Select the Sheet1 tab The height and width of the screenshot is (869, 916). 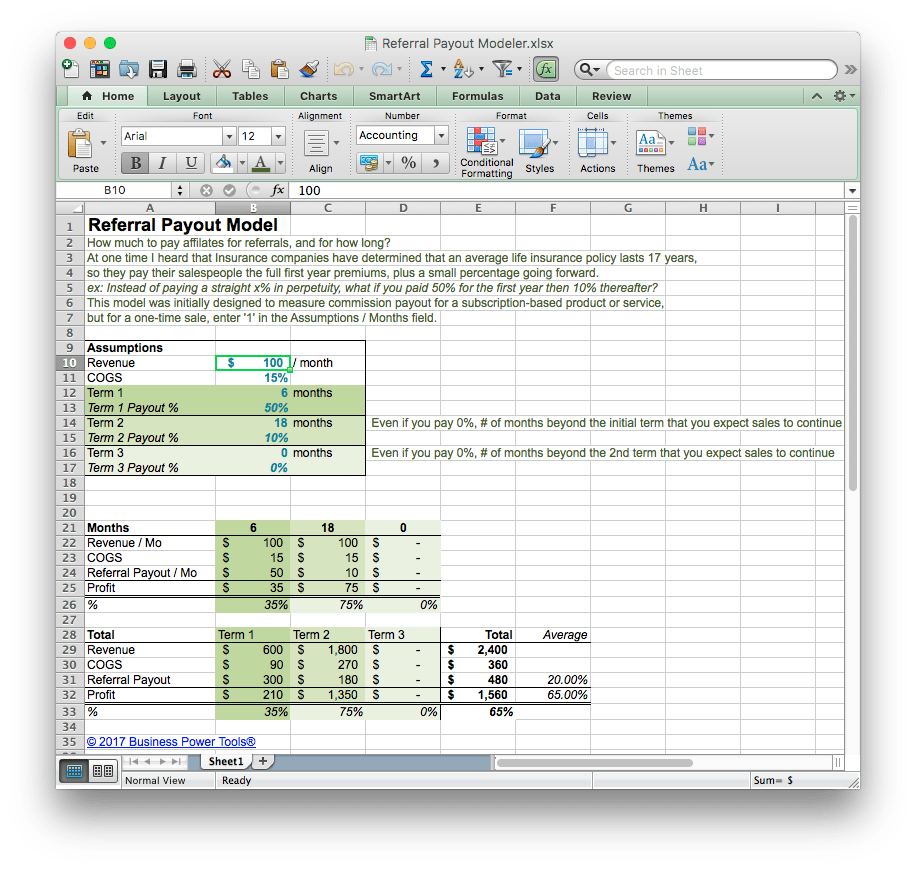226,762
